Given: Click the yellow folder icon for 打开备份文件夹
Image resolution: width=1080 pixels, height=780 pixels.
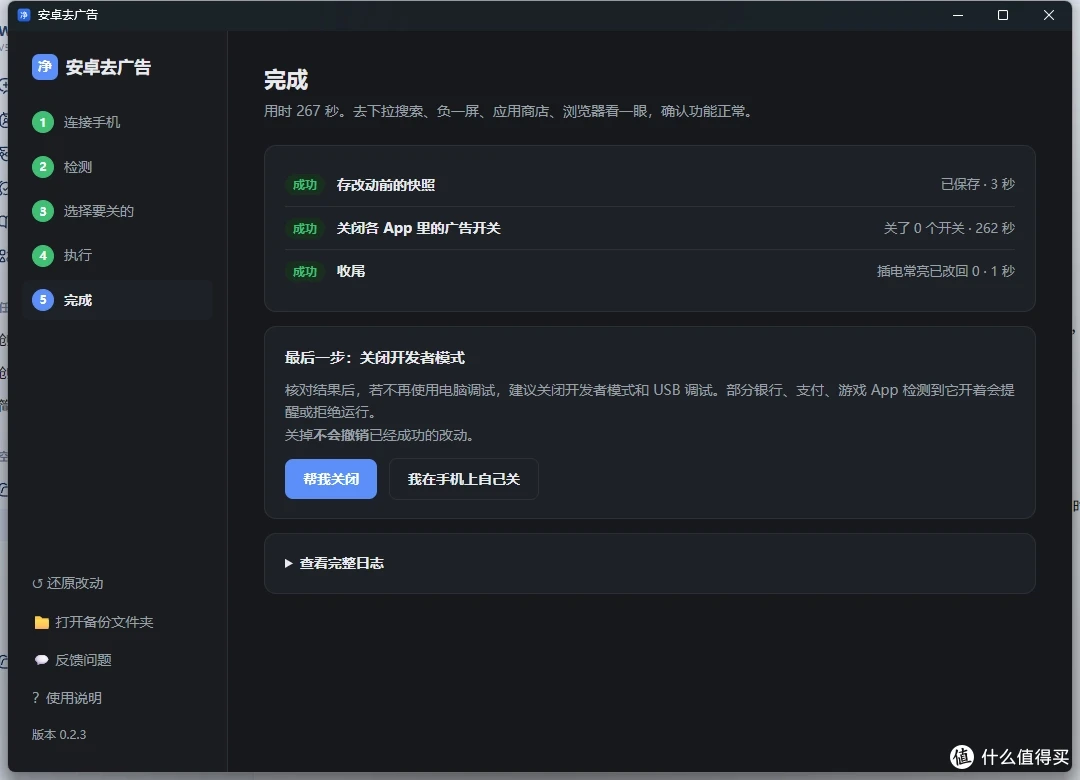Looking at the screenshot, I should coord(41,622).
